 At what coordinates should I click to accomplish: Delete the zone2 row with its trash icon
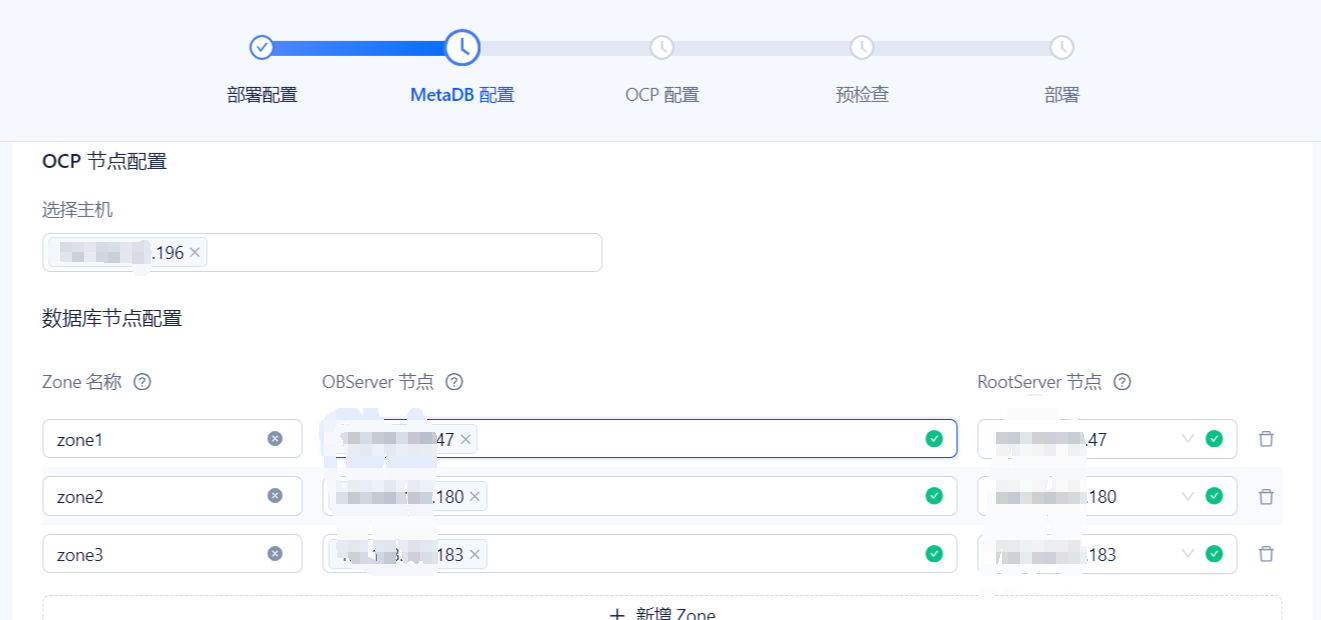[1266, 496]
